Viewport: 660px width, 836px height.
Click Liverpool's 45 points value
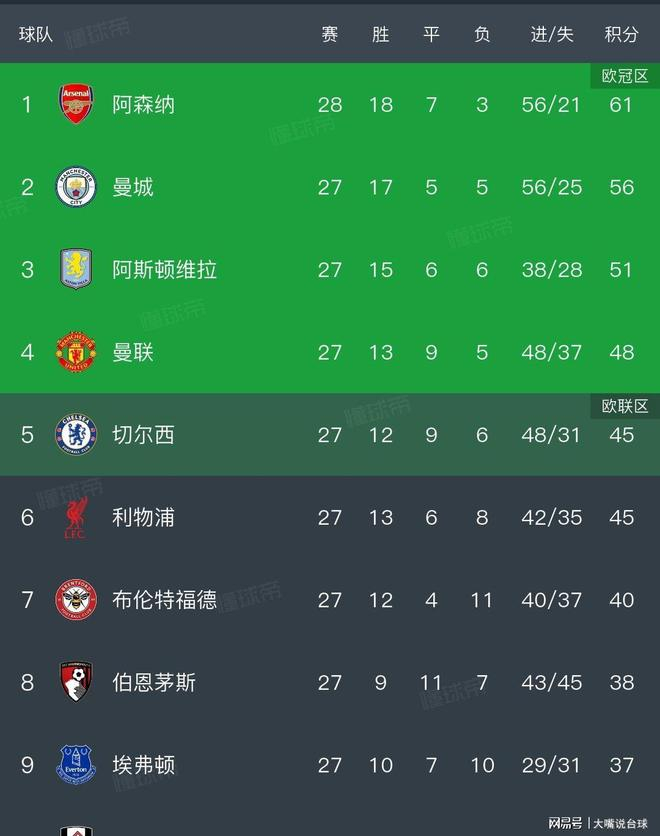pos(621,518)
